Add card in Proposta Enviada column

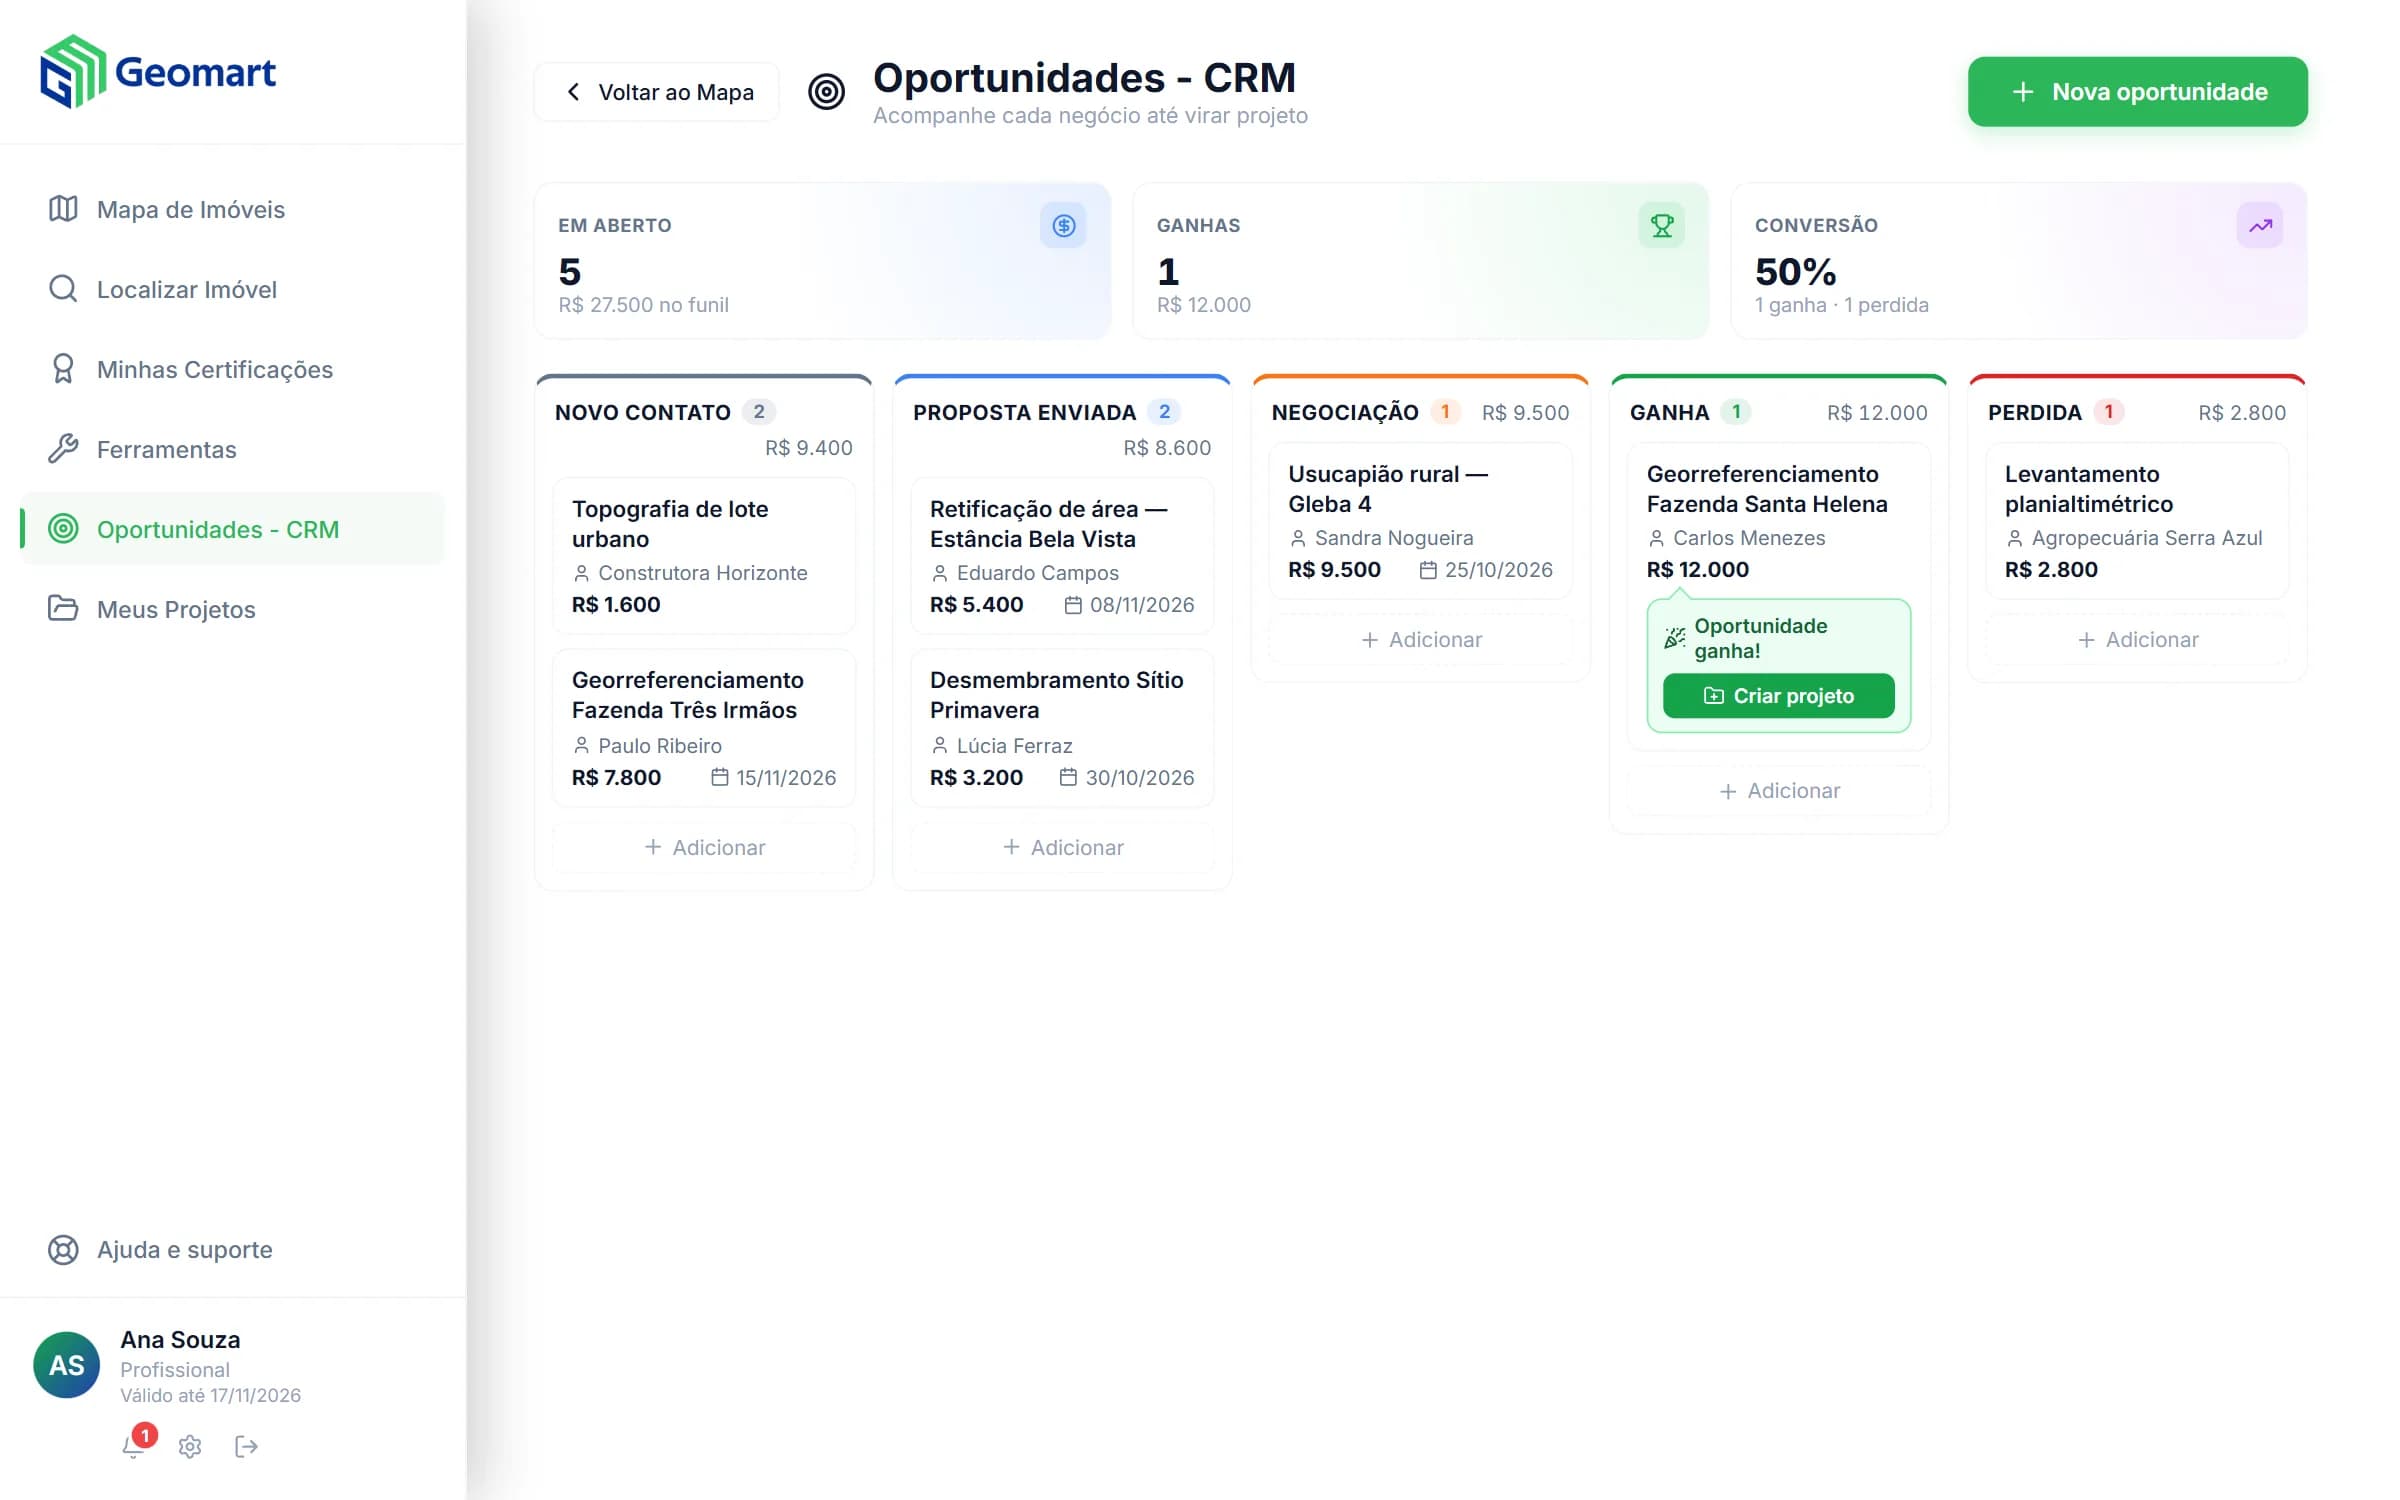[1062, 848]
